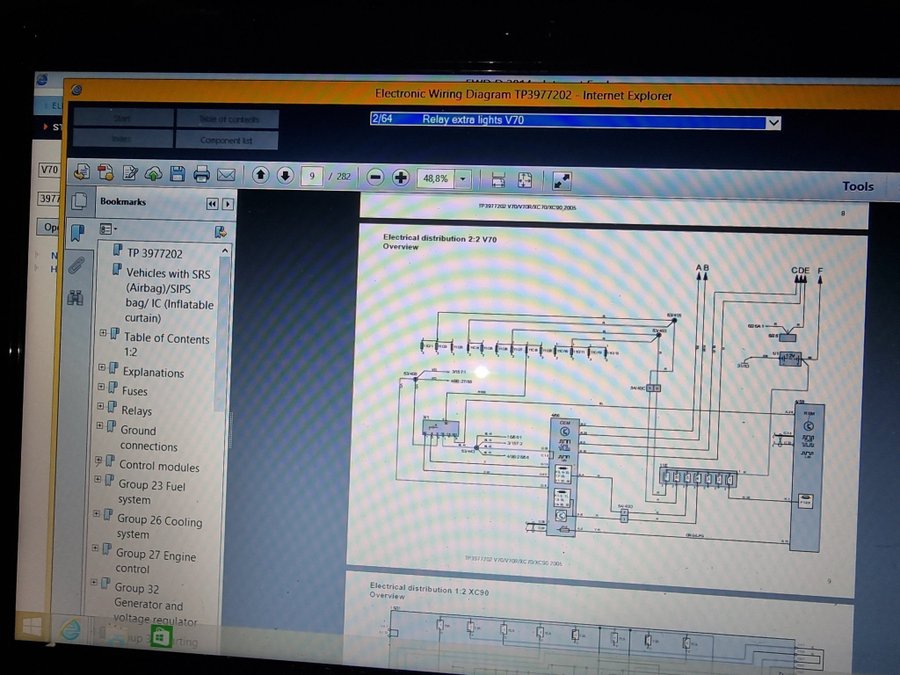
Task: Open the Attachments paperclip panel
Action: (x=76, y=265)
